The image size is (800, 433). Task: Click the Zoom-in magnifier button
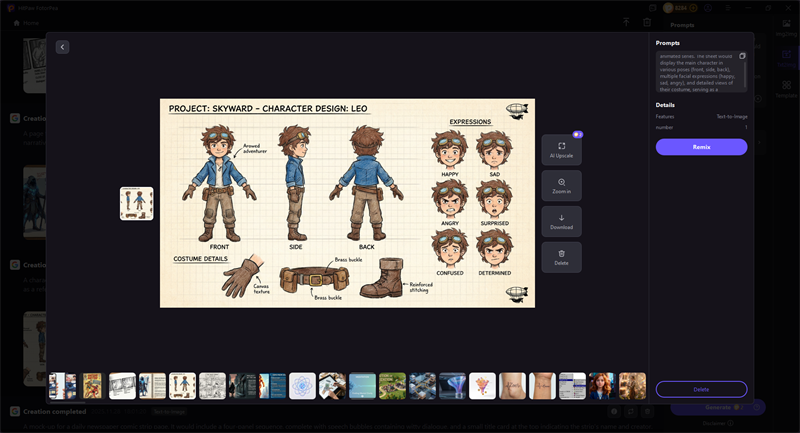561,186
